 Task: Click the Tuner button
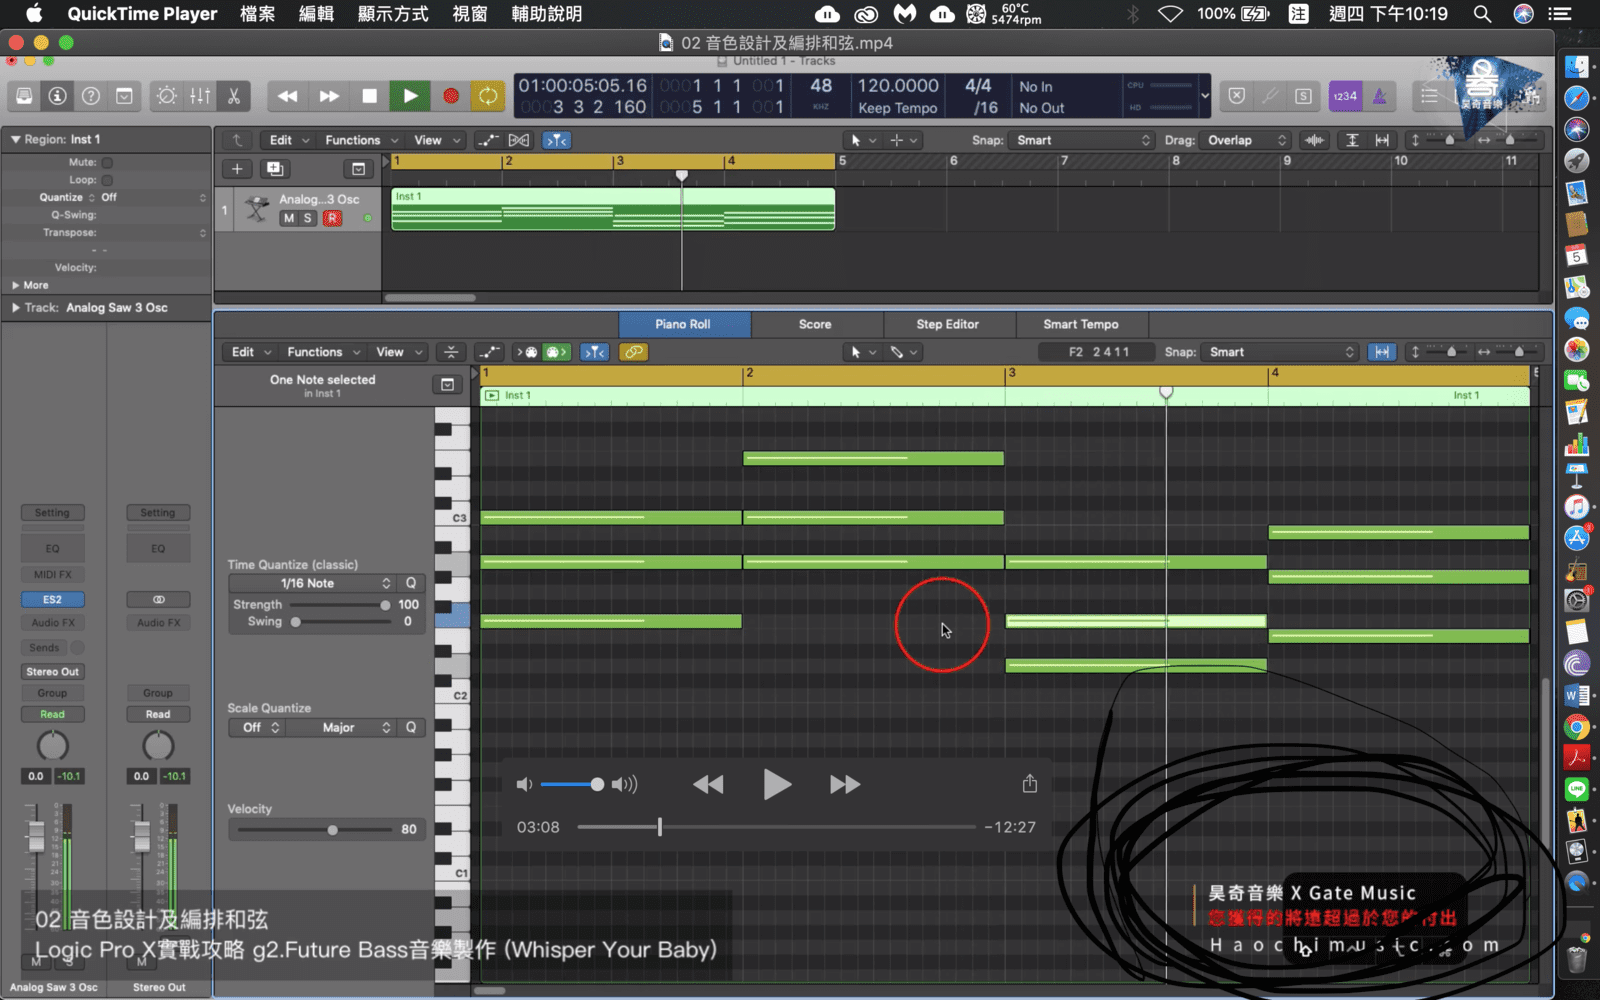(x=1270, y=96)
